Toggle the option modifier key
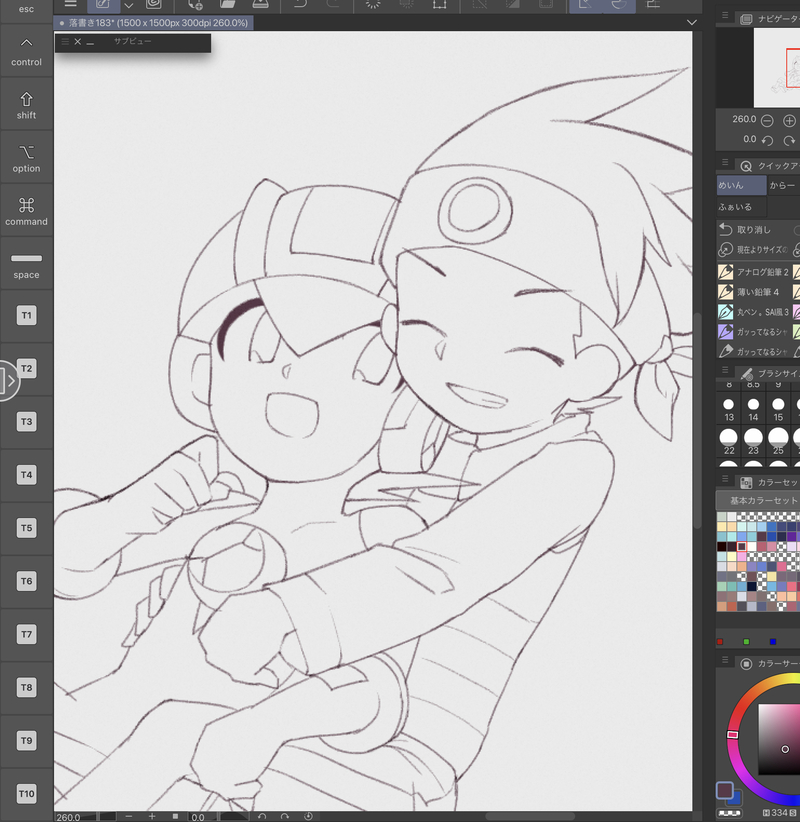Viewport: 800px width, 822px height. coord(26,158)
